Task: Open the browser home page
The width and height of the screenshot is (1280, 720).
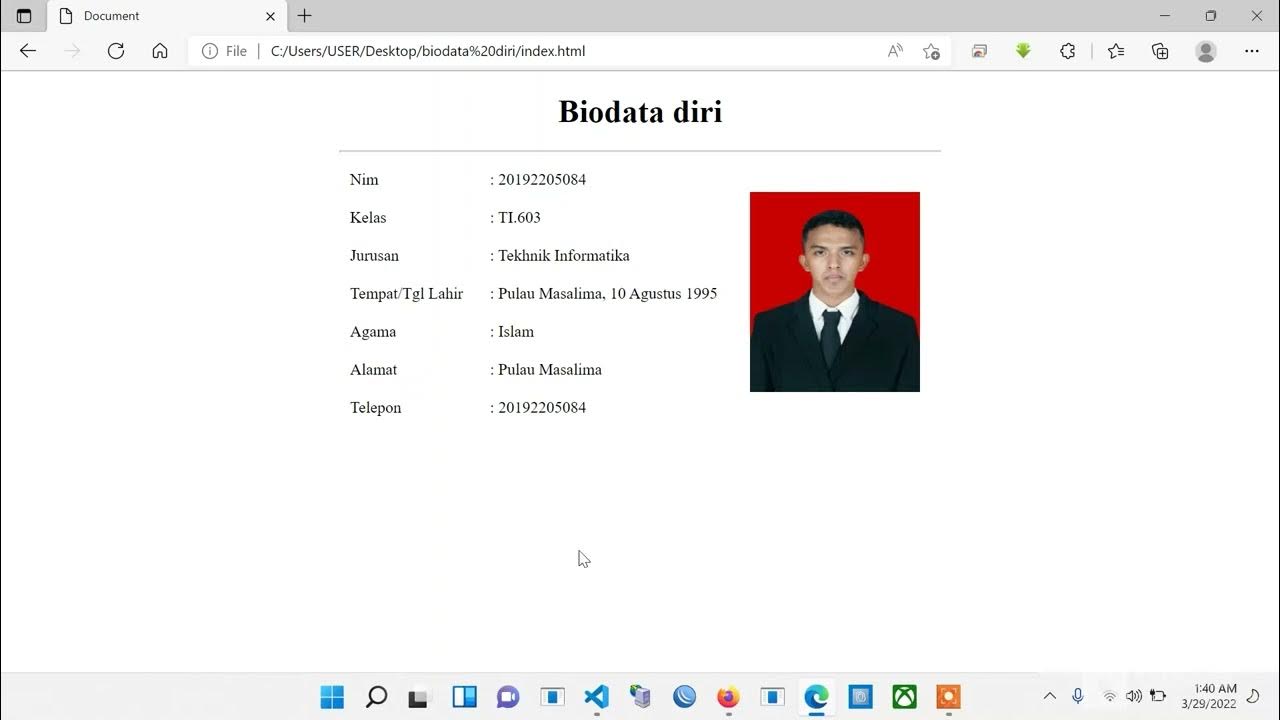Action: click(160, 51)
